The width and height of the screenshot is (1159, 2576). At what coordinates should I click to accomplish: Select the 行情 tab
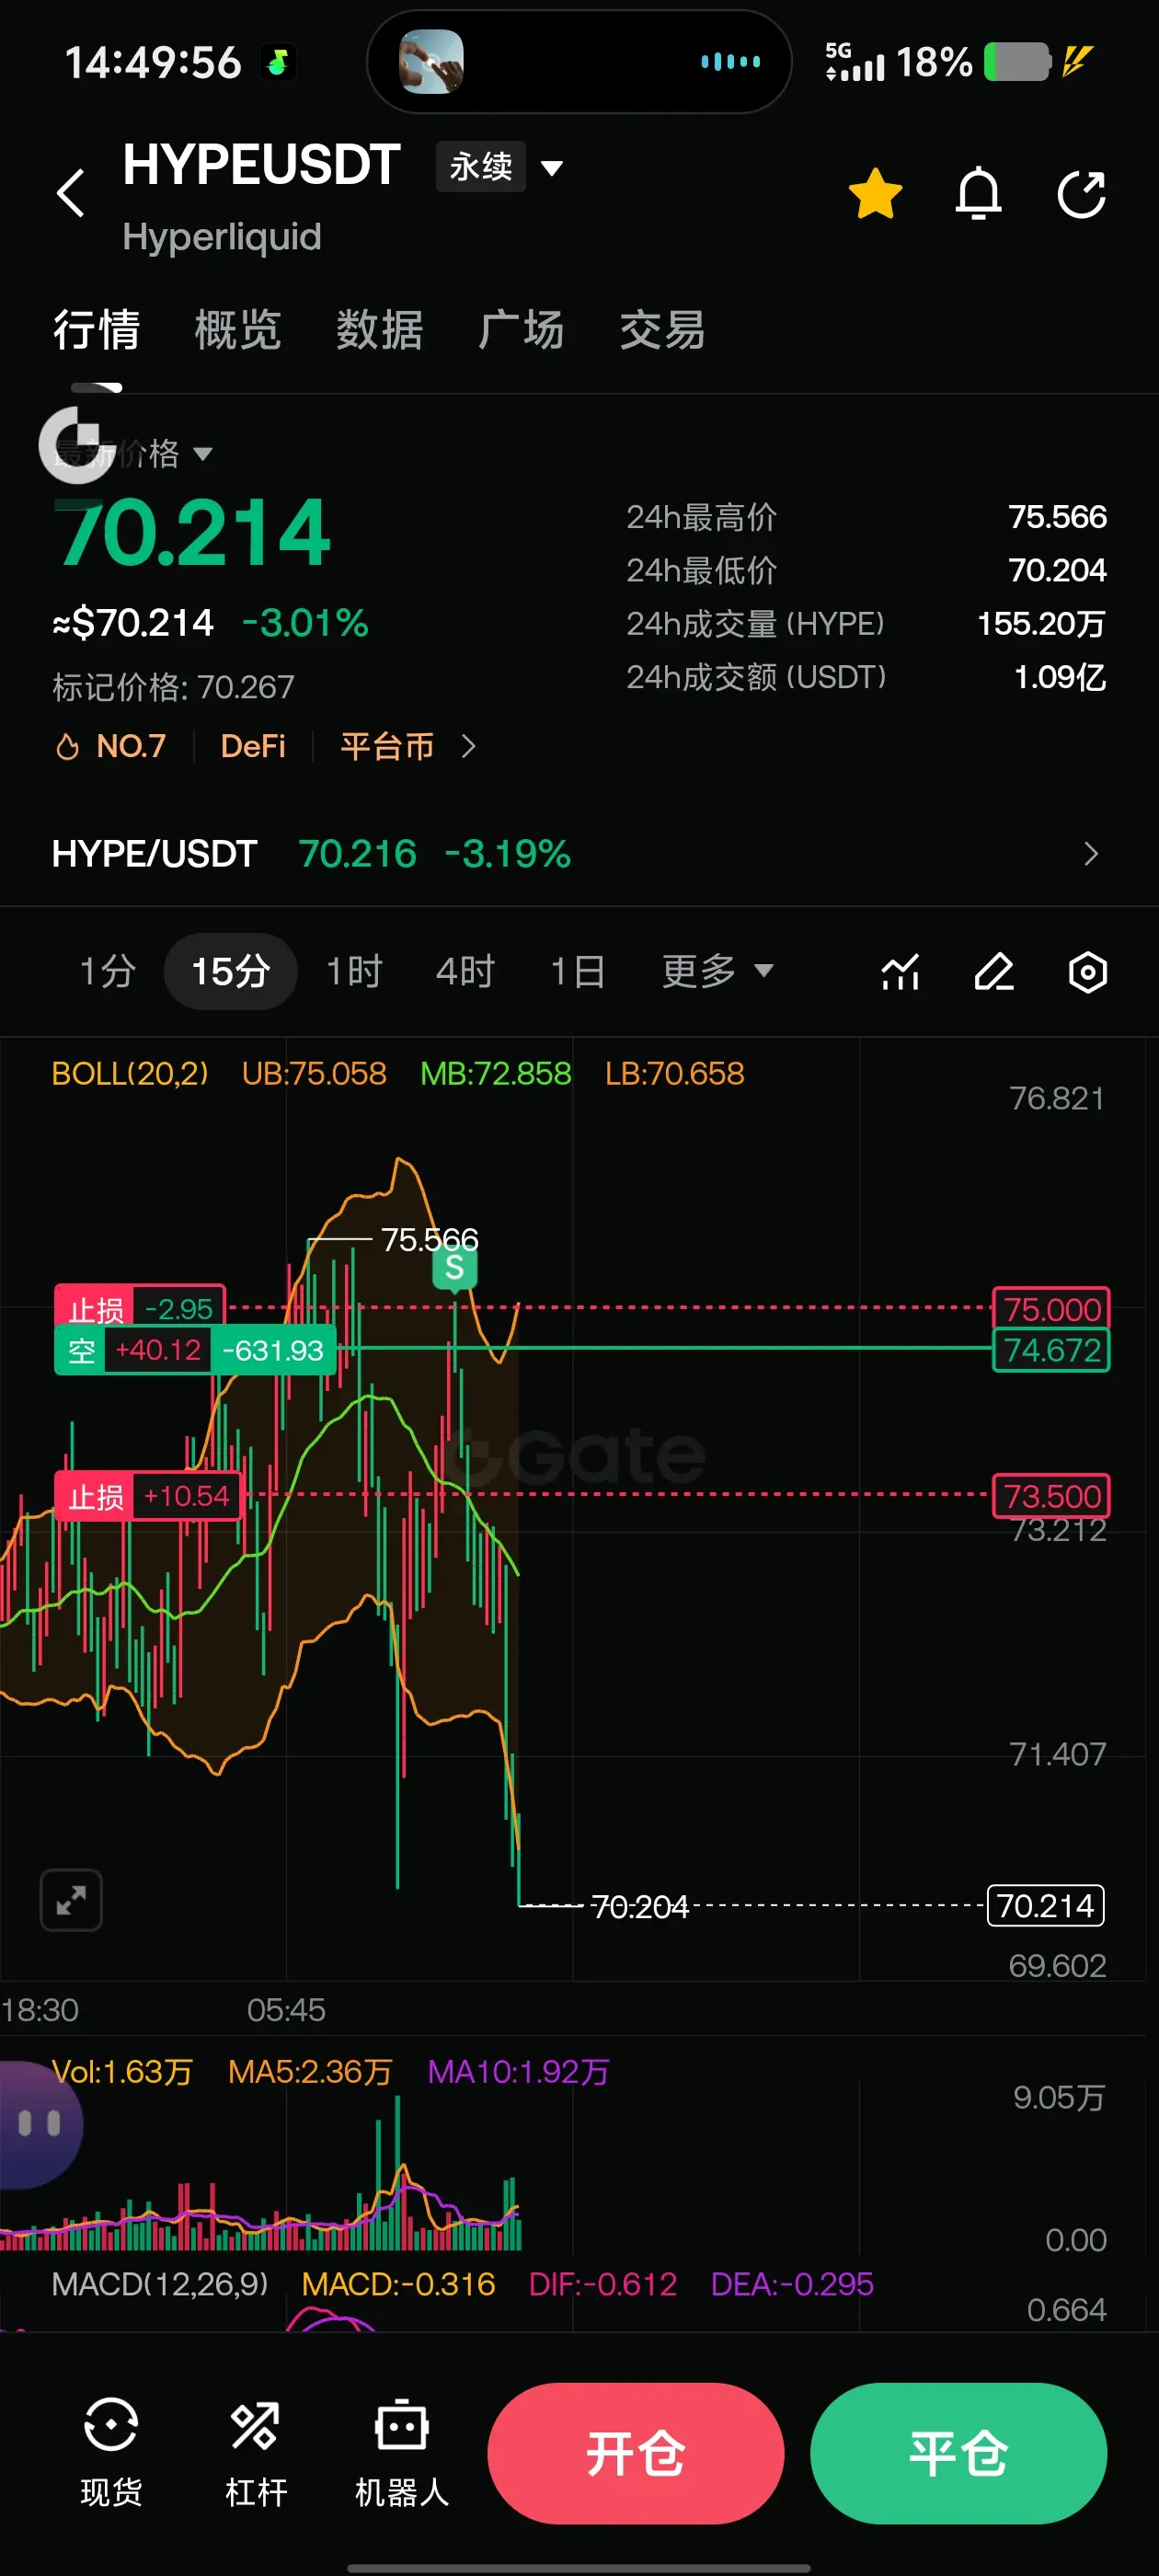point(96,330)
